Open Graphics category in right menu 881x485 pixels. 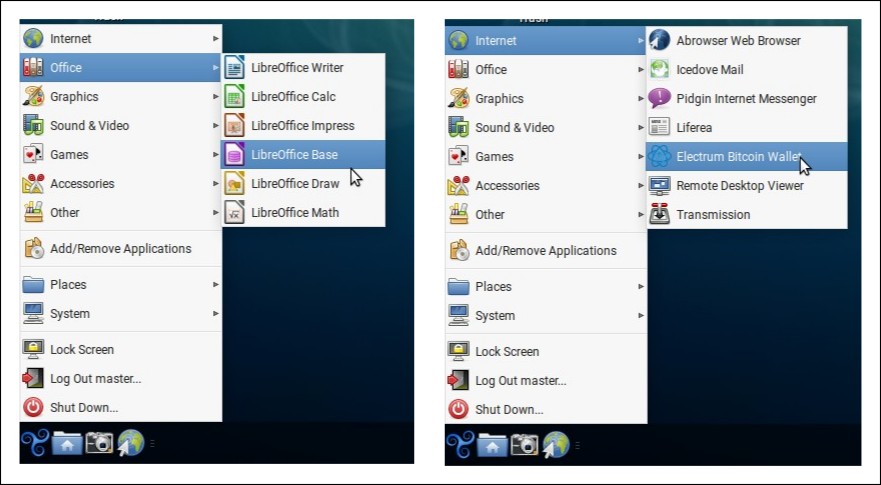tap(546, 98)
